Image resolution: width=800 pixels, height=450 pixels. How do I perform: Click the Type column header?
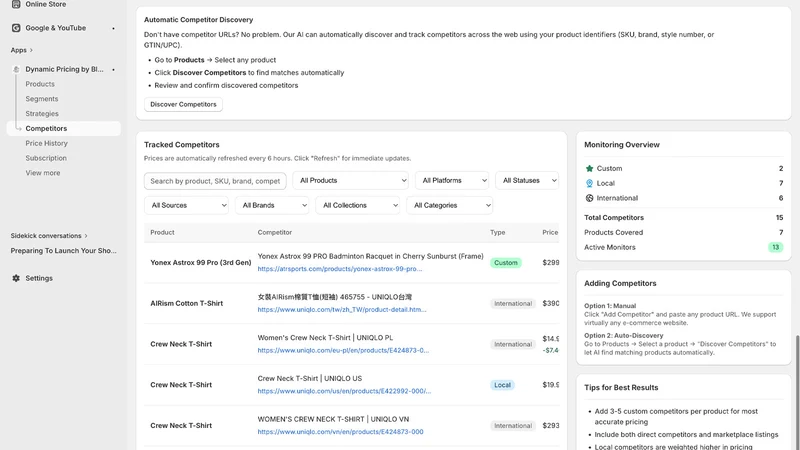[497, 233]
